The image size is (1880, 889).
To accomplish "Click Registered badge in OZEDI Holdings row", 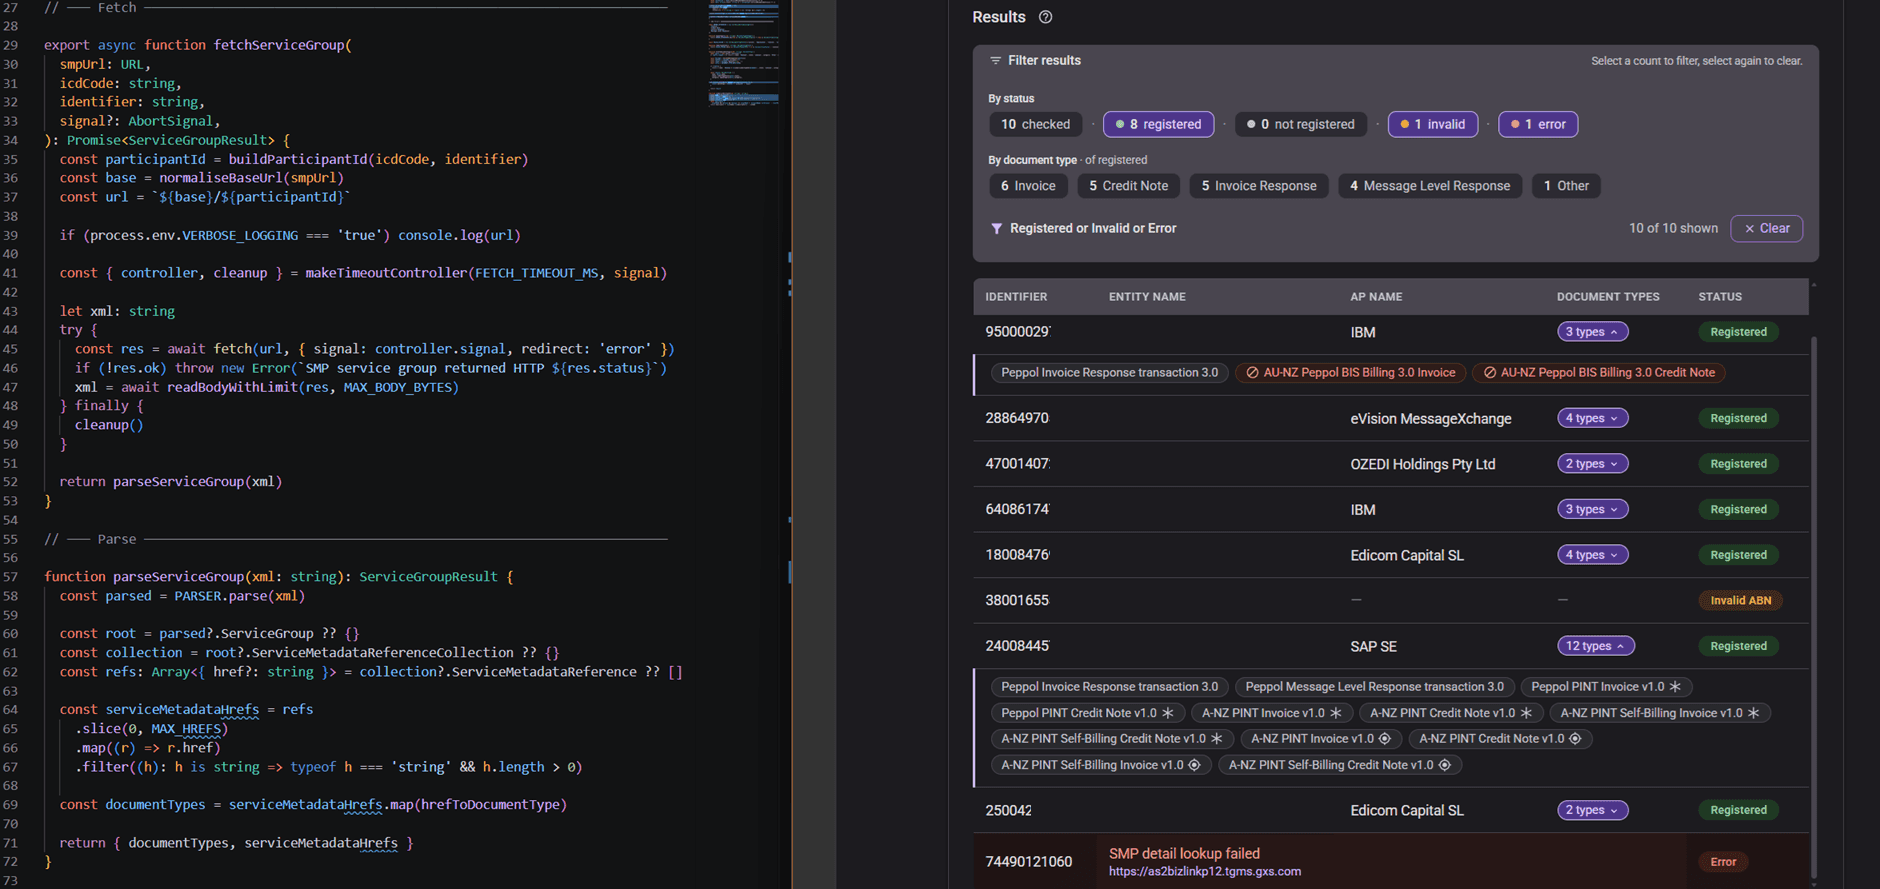I will tap(1738, 464).
